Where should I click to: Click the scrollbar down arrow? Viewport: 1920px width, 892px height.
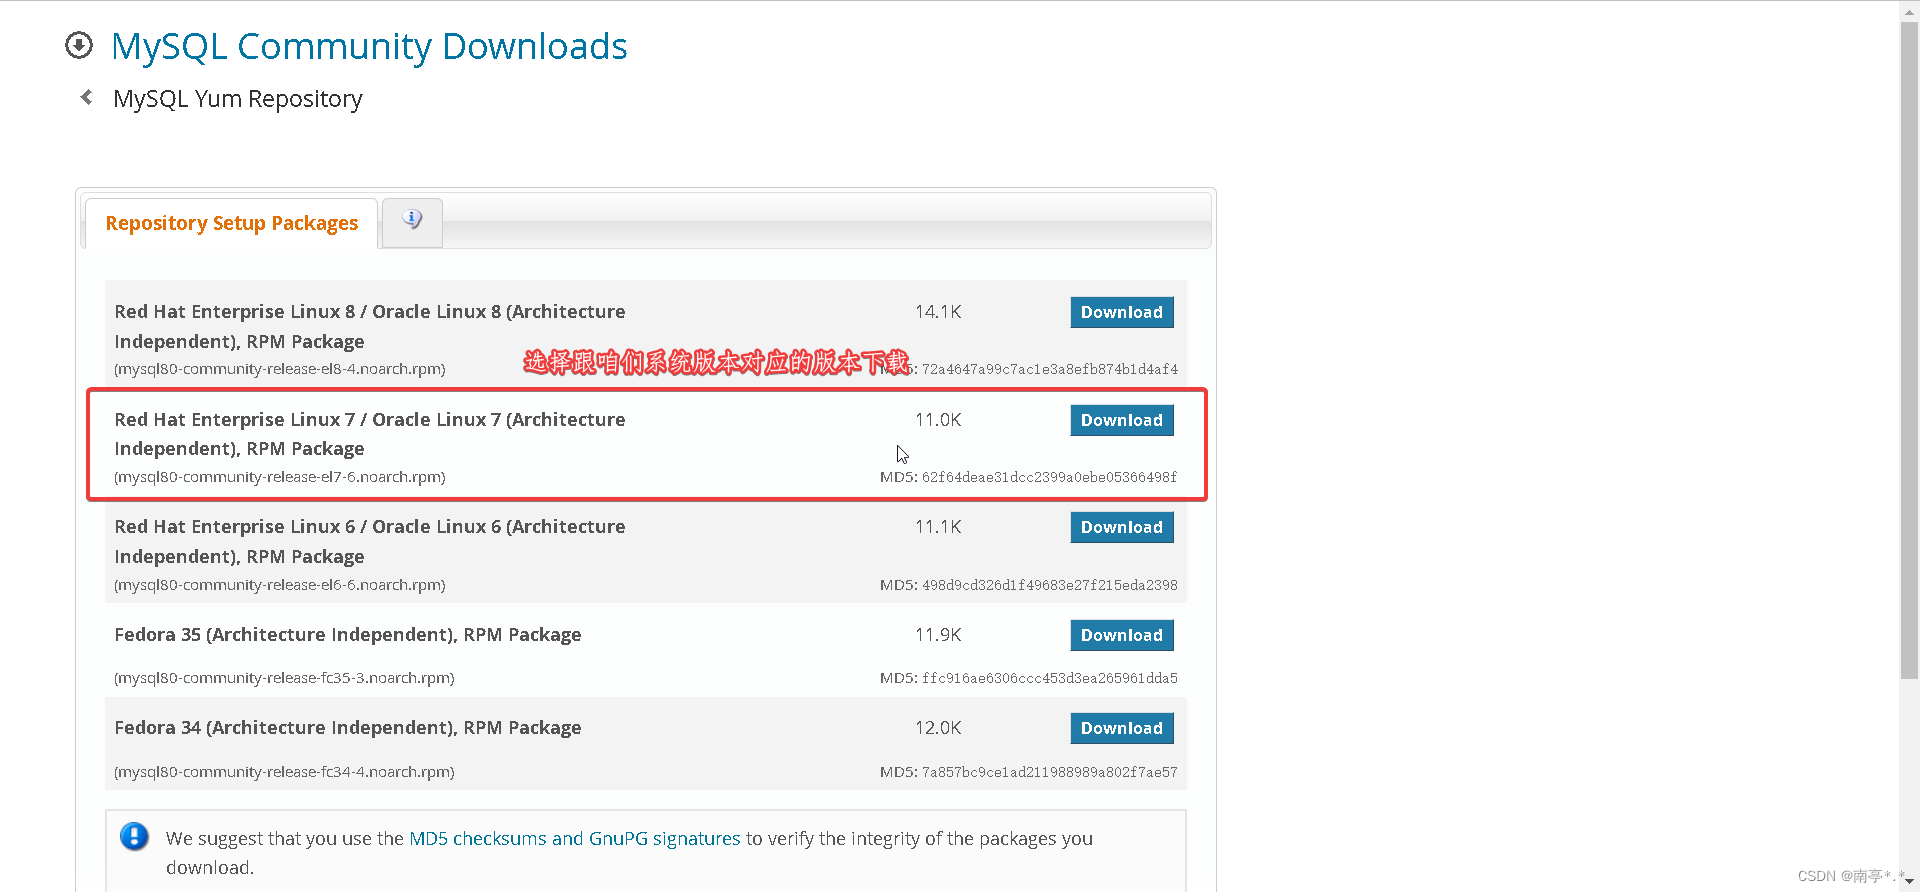click(x=1909, y=882)
